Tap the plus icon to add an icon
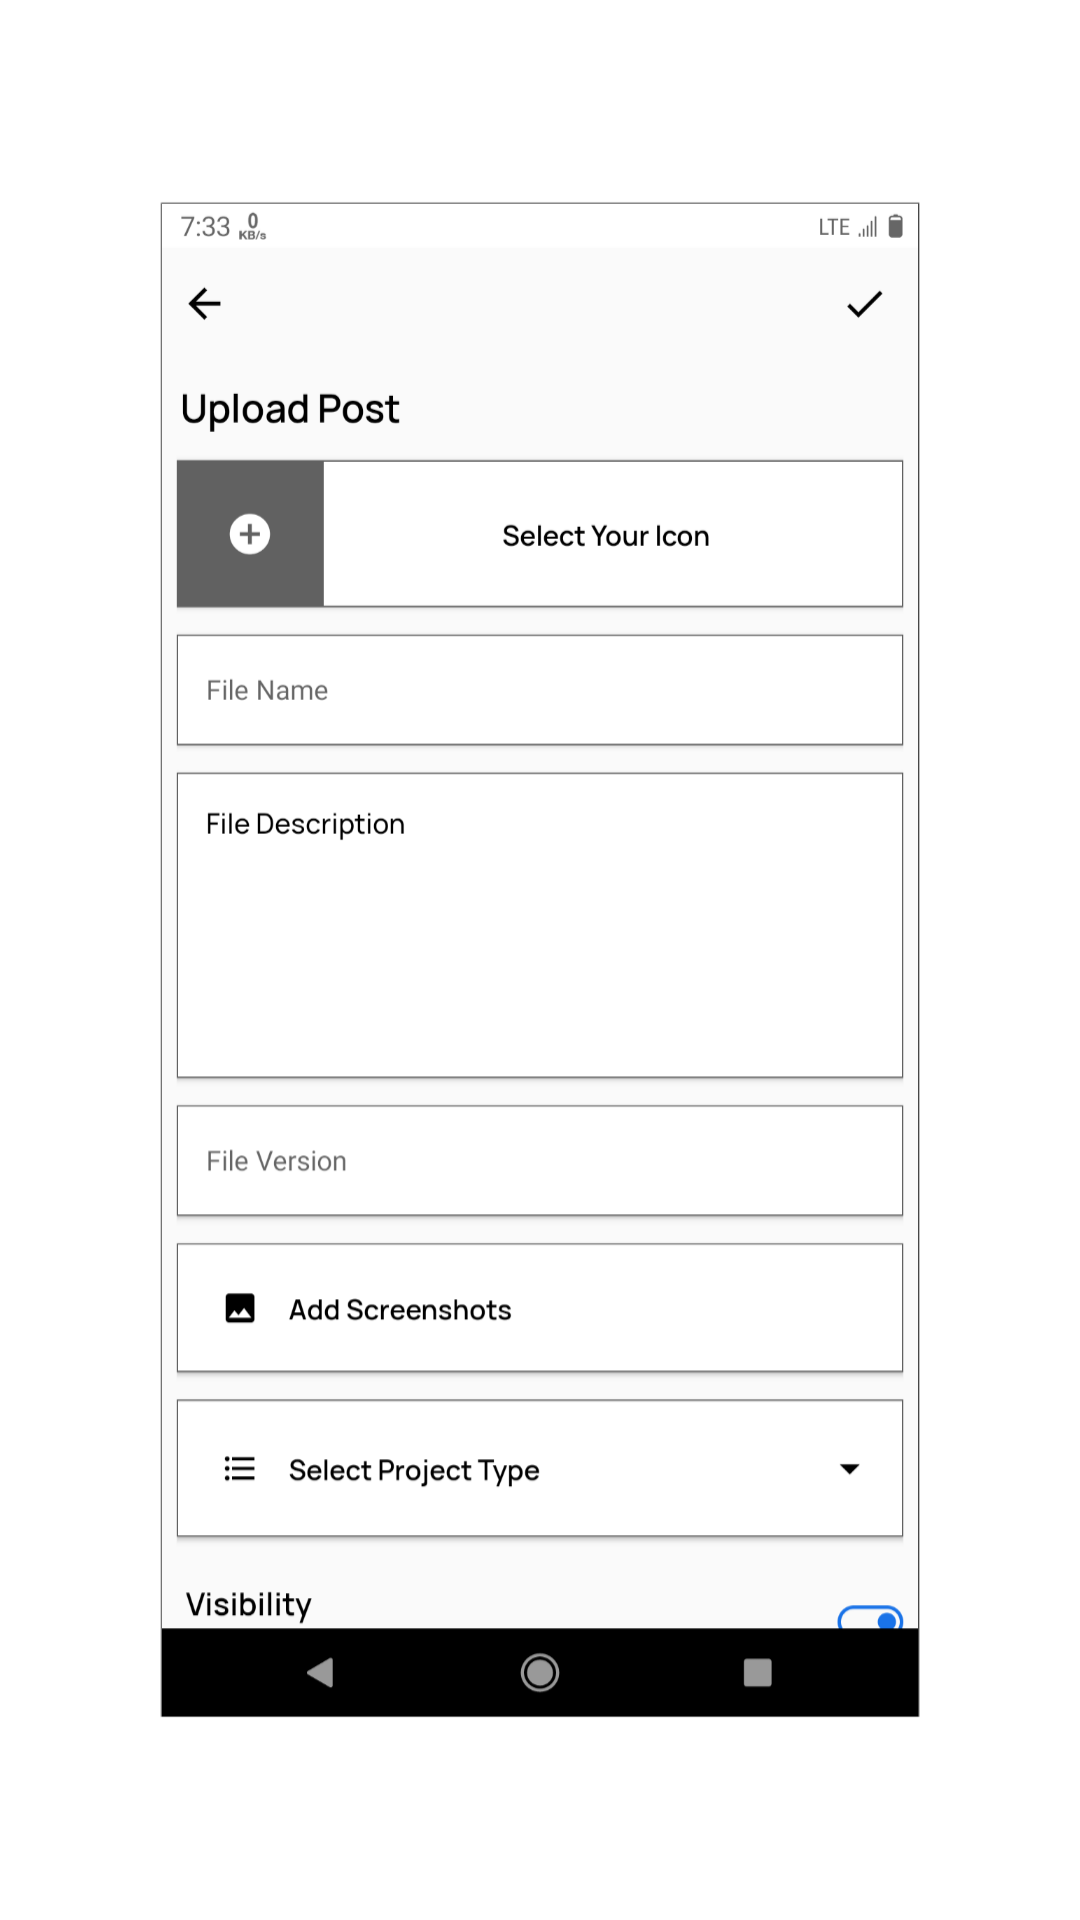 coord(250,534)
